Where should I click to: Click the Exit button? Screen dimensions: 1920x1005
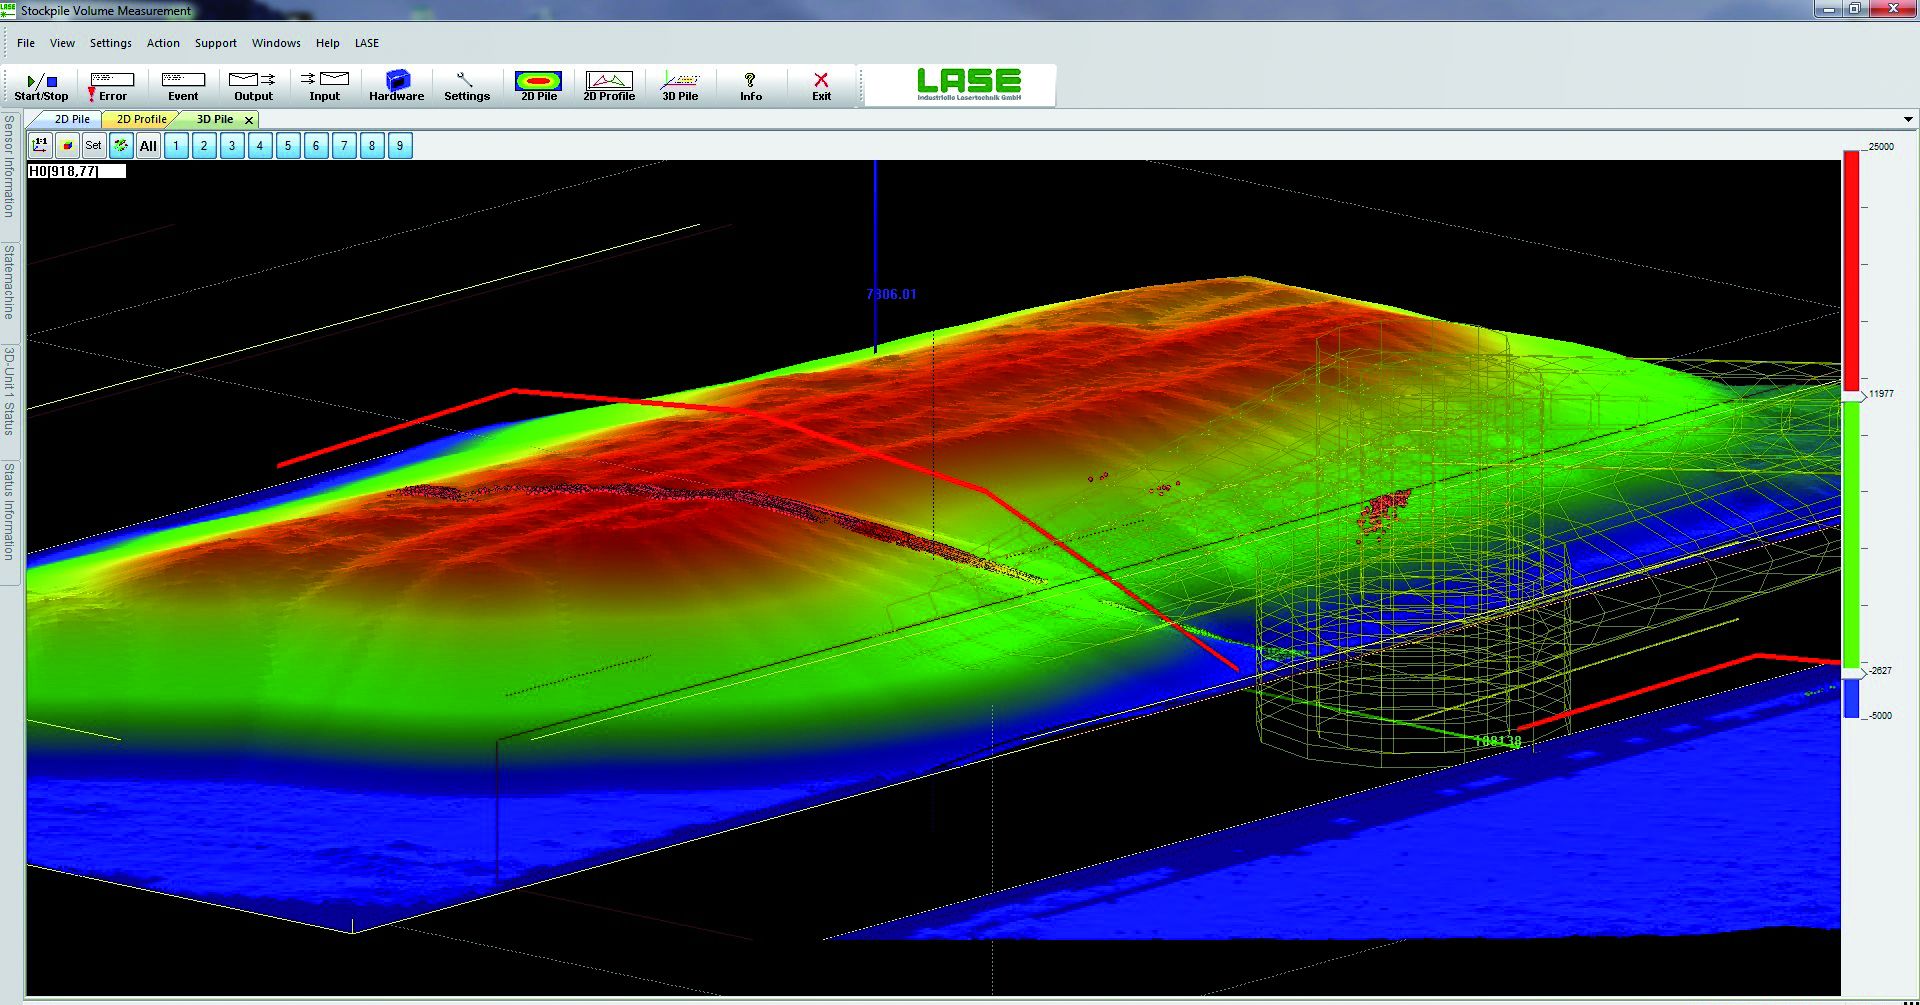click(821, 86)
